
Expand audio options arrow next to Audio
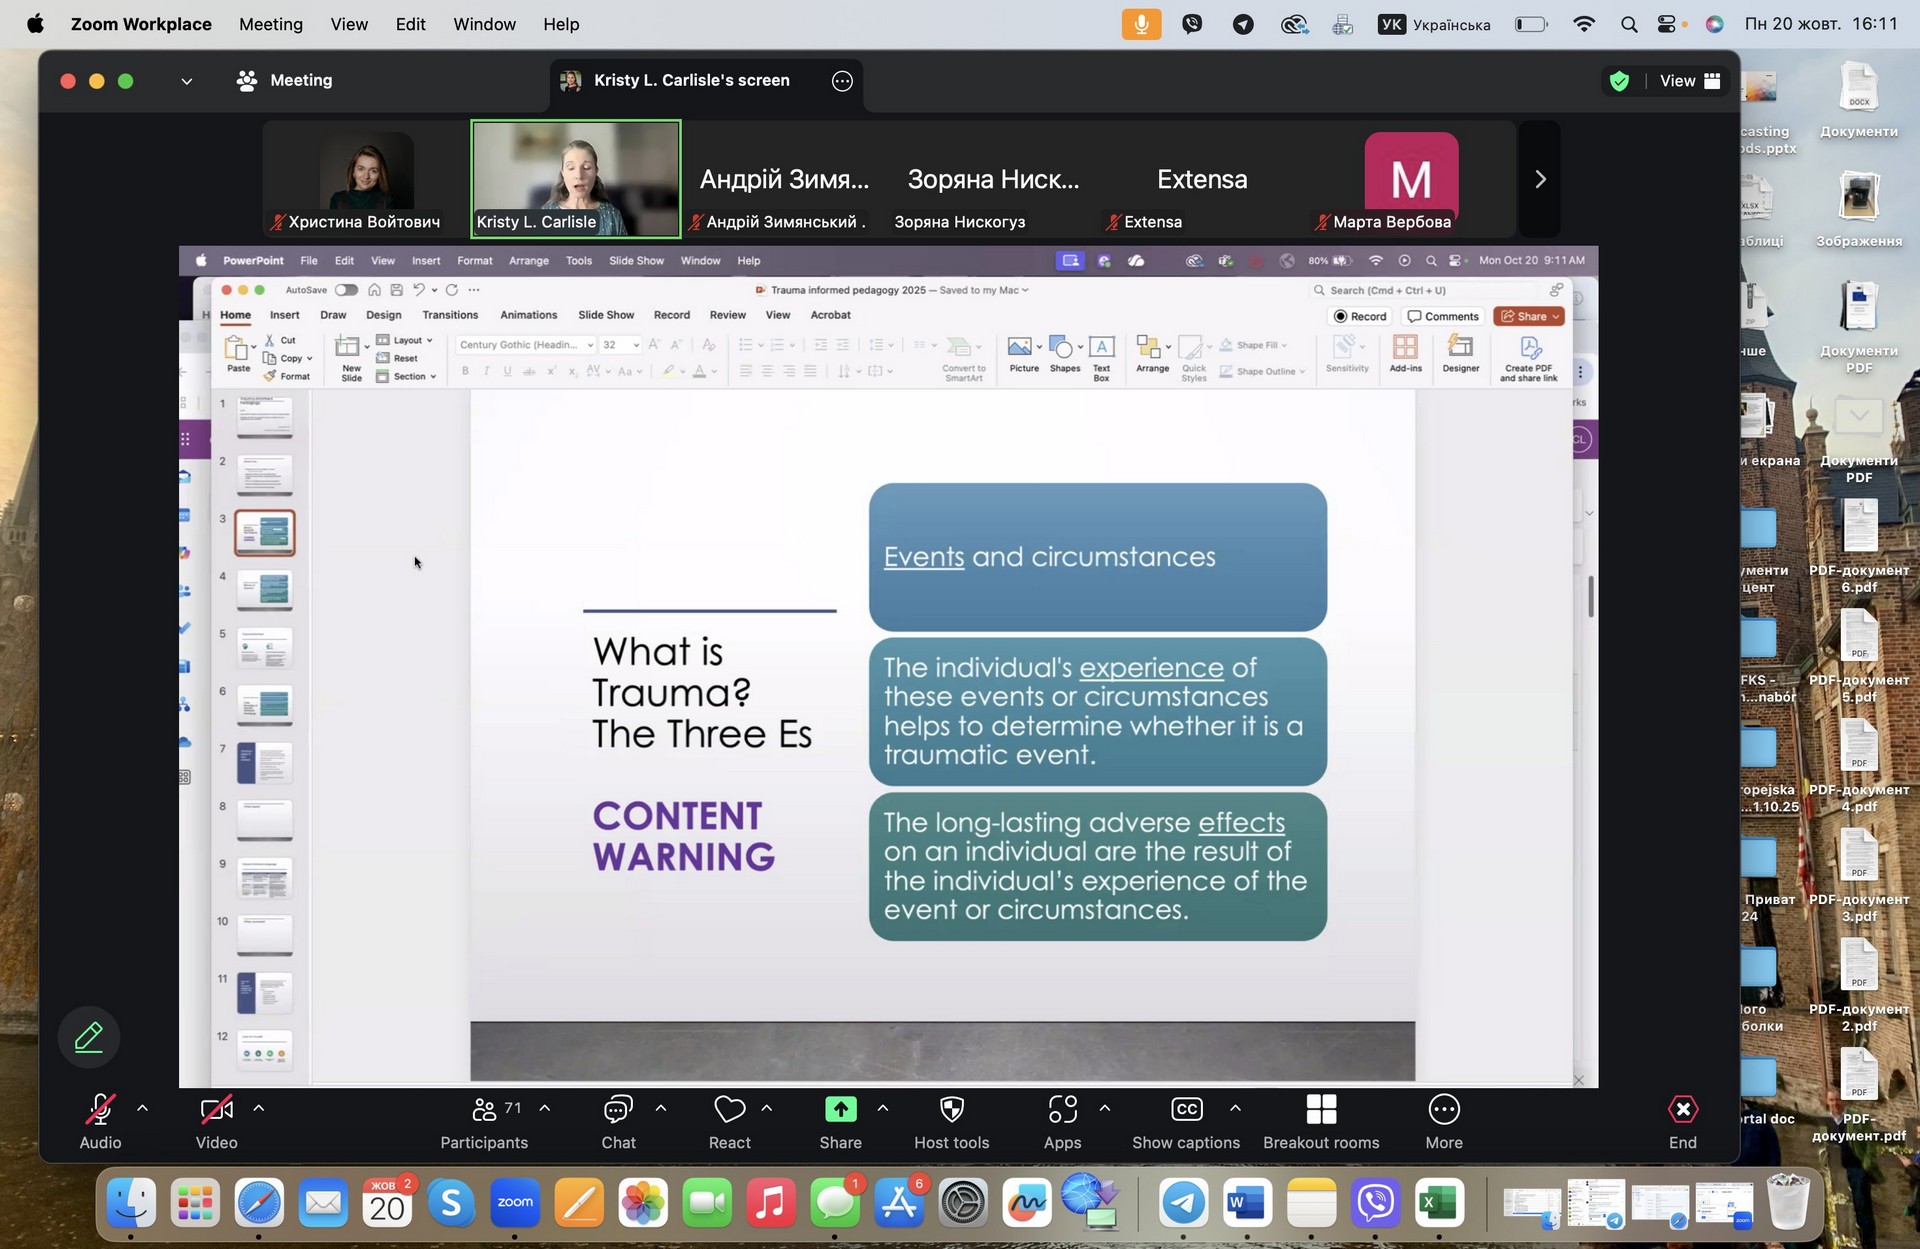click(142, 1108)
